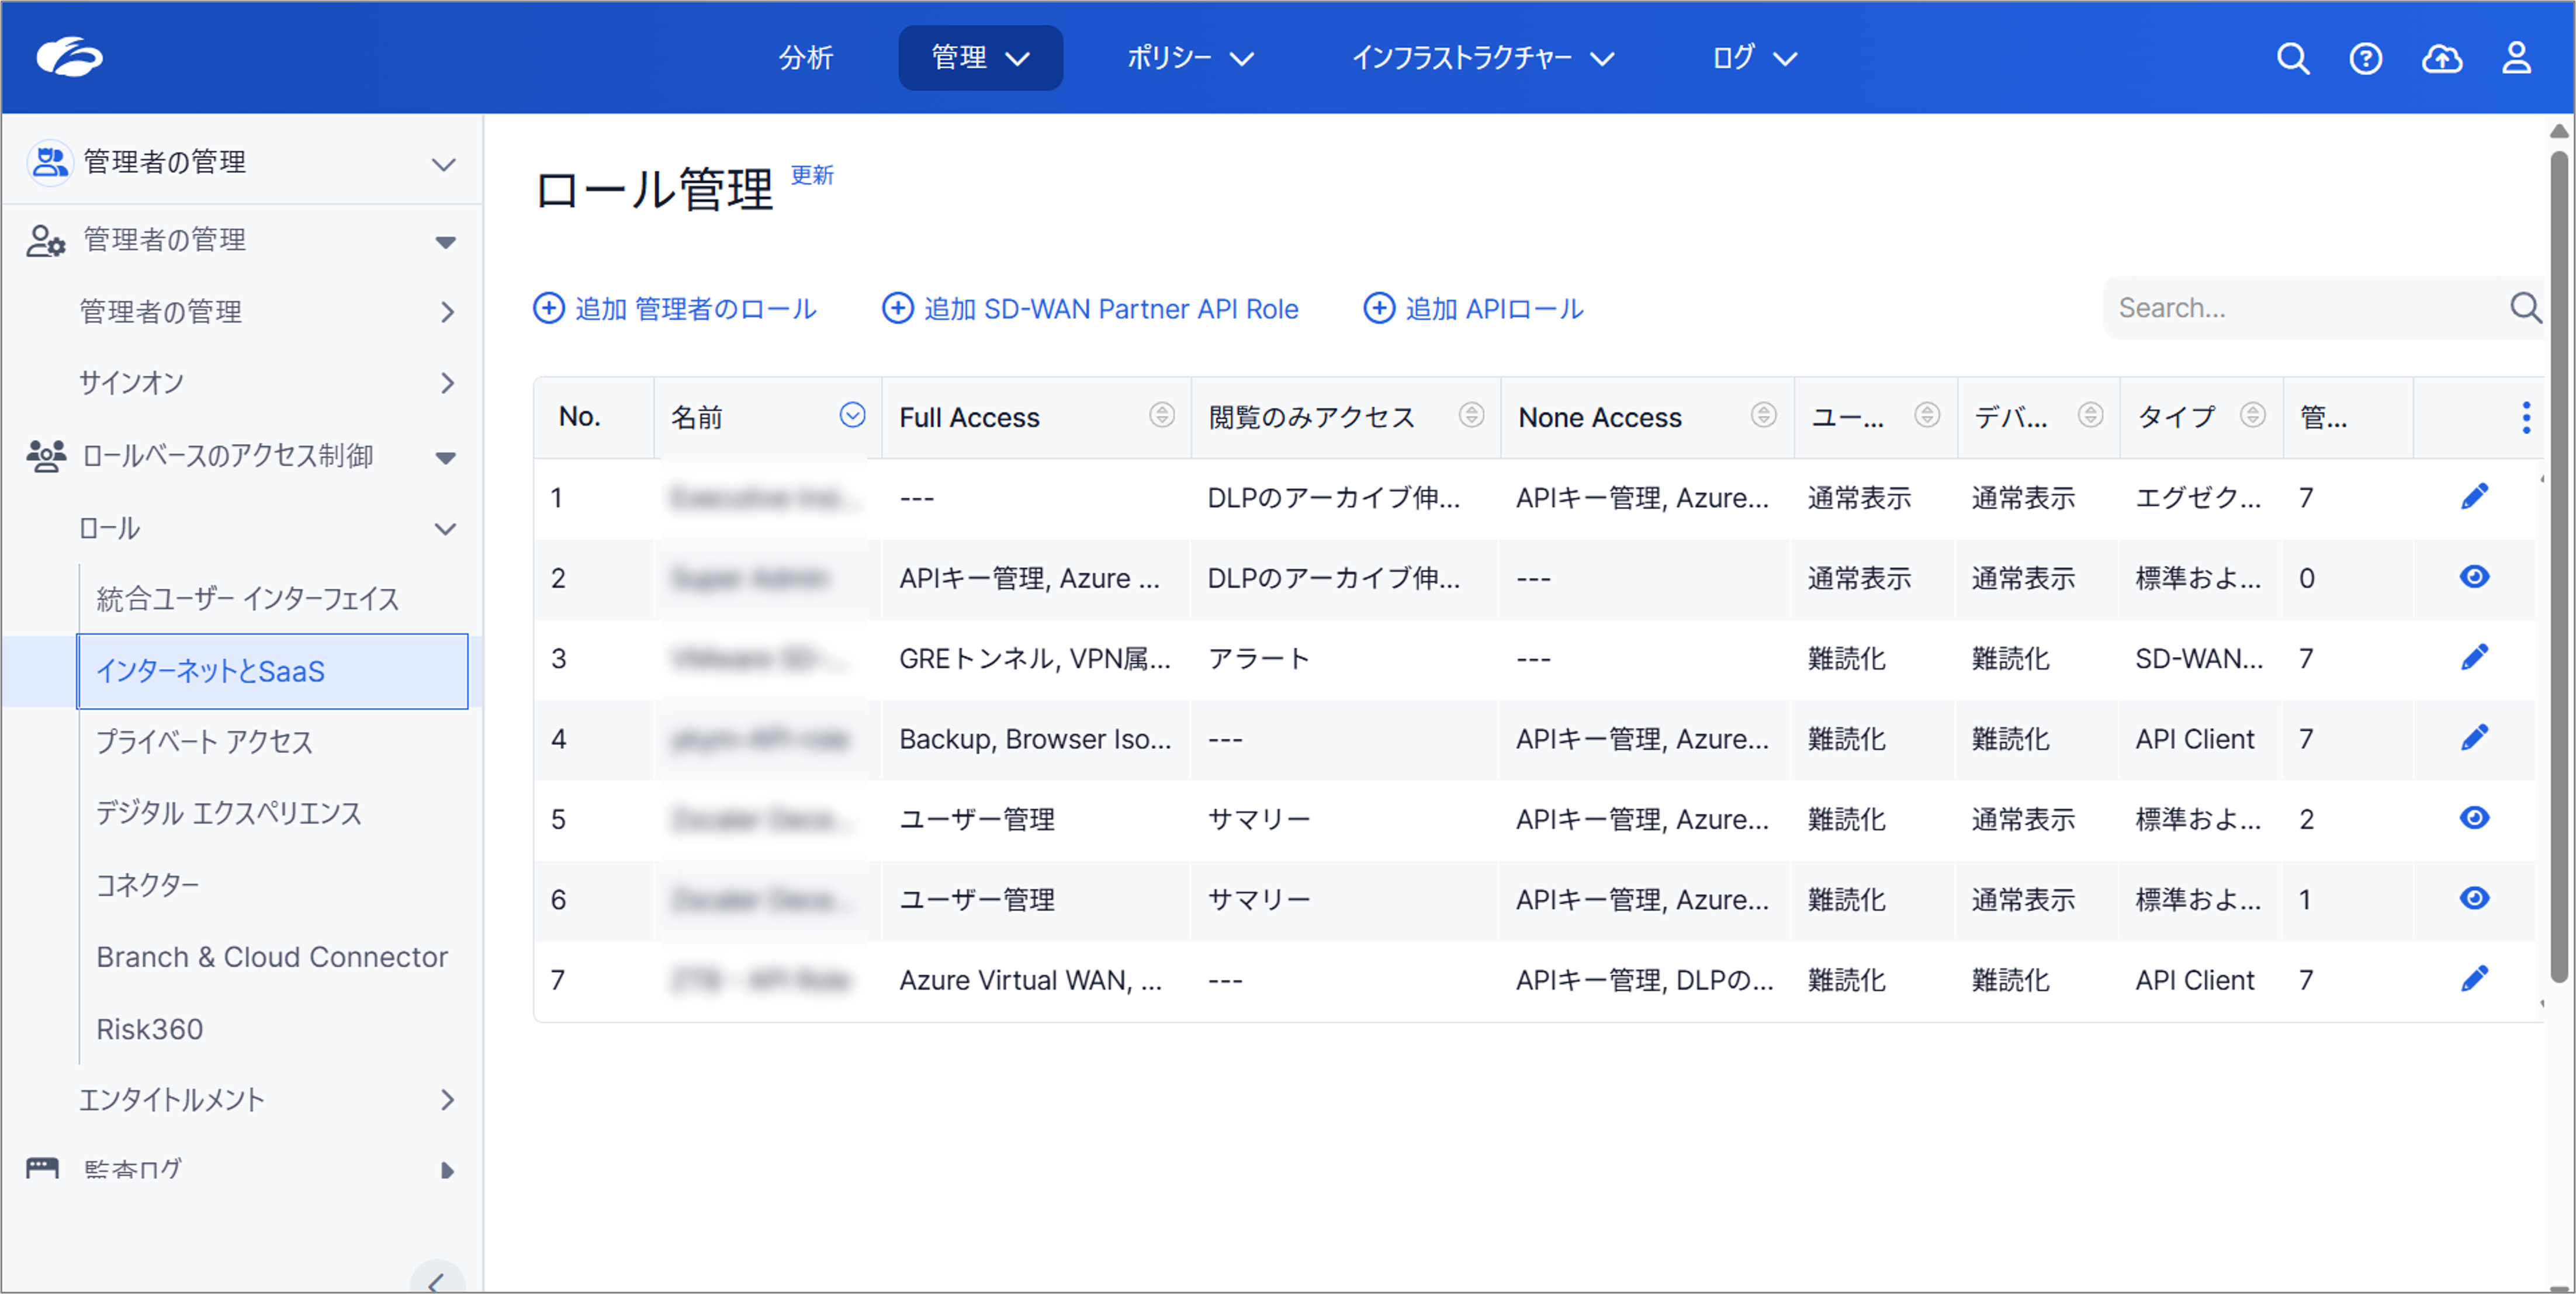
Task: Edit role in row 1 with pencil
Action: click(x=2474, y=497)
